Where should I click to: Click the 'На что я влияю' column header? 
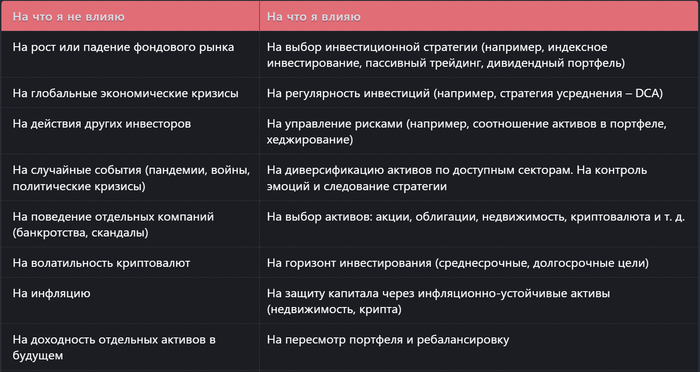(x=479, y=17)
